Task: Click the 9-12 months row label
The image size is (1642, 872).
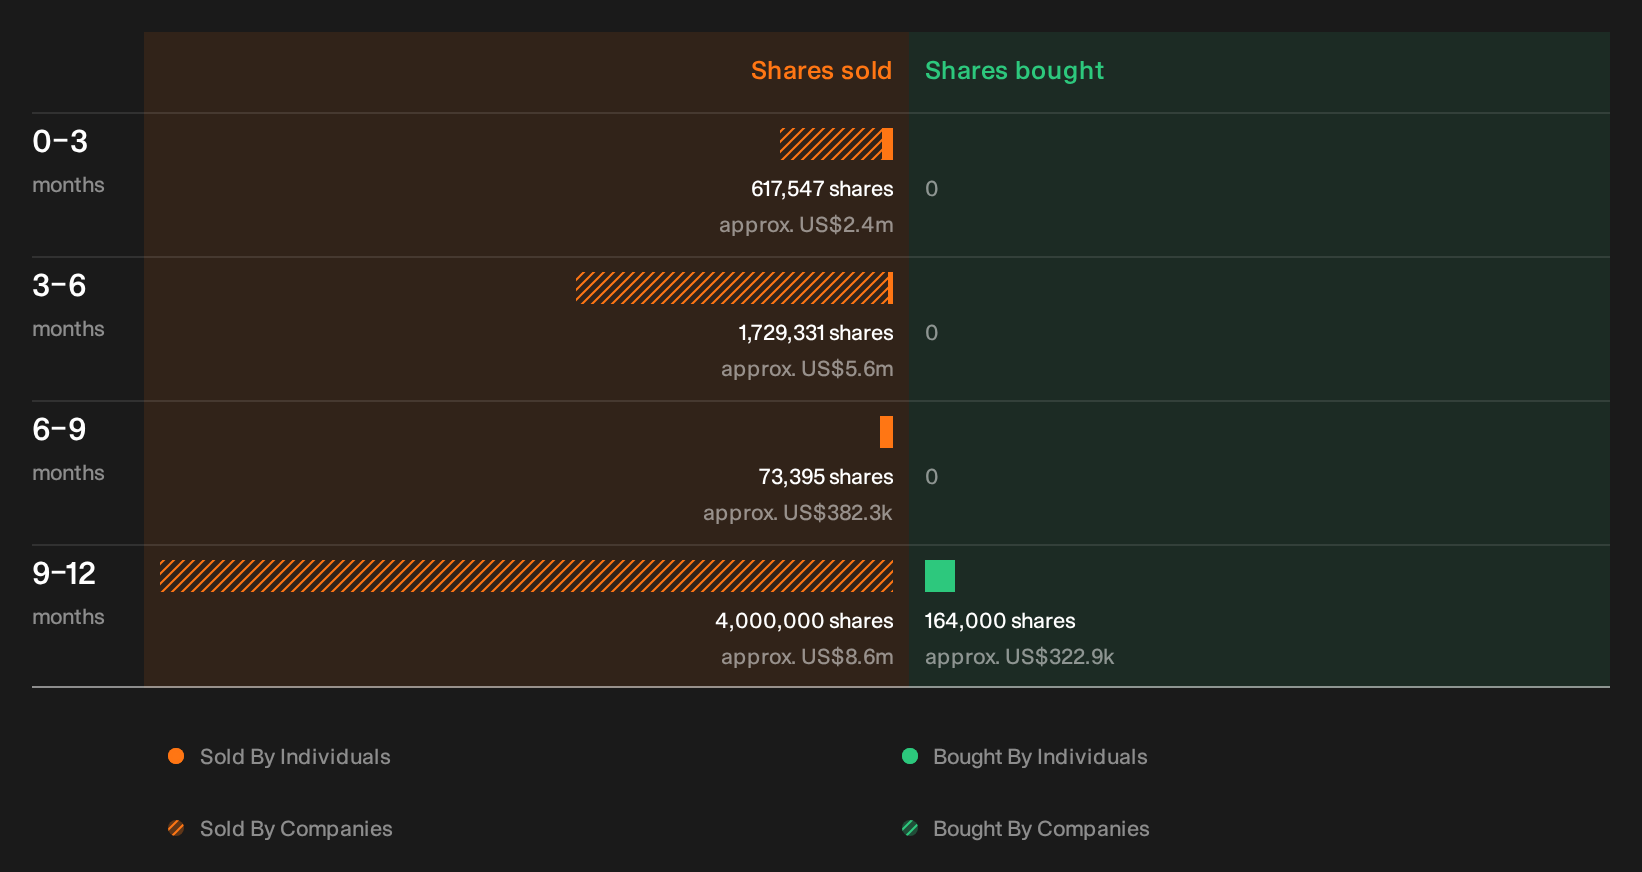Action: click(68, 593)
